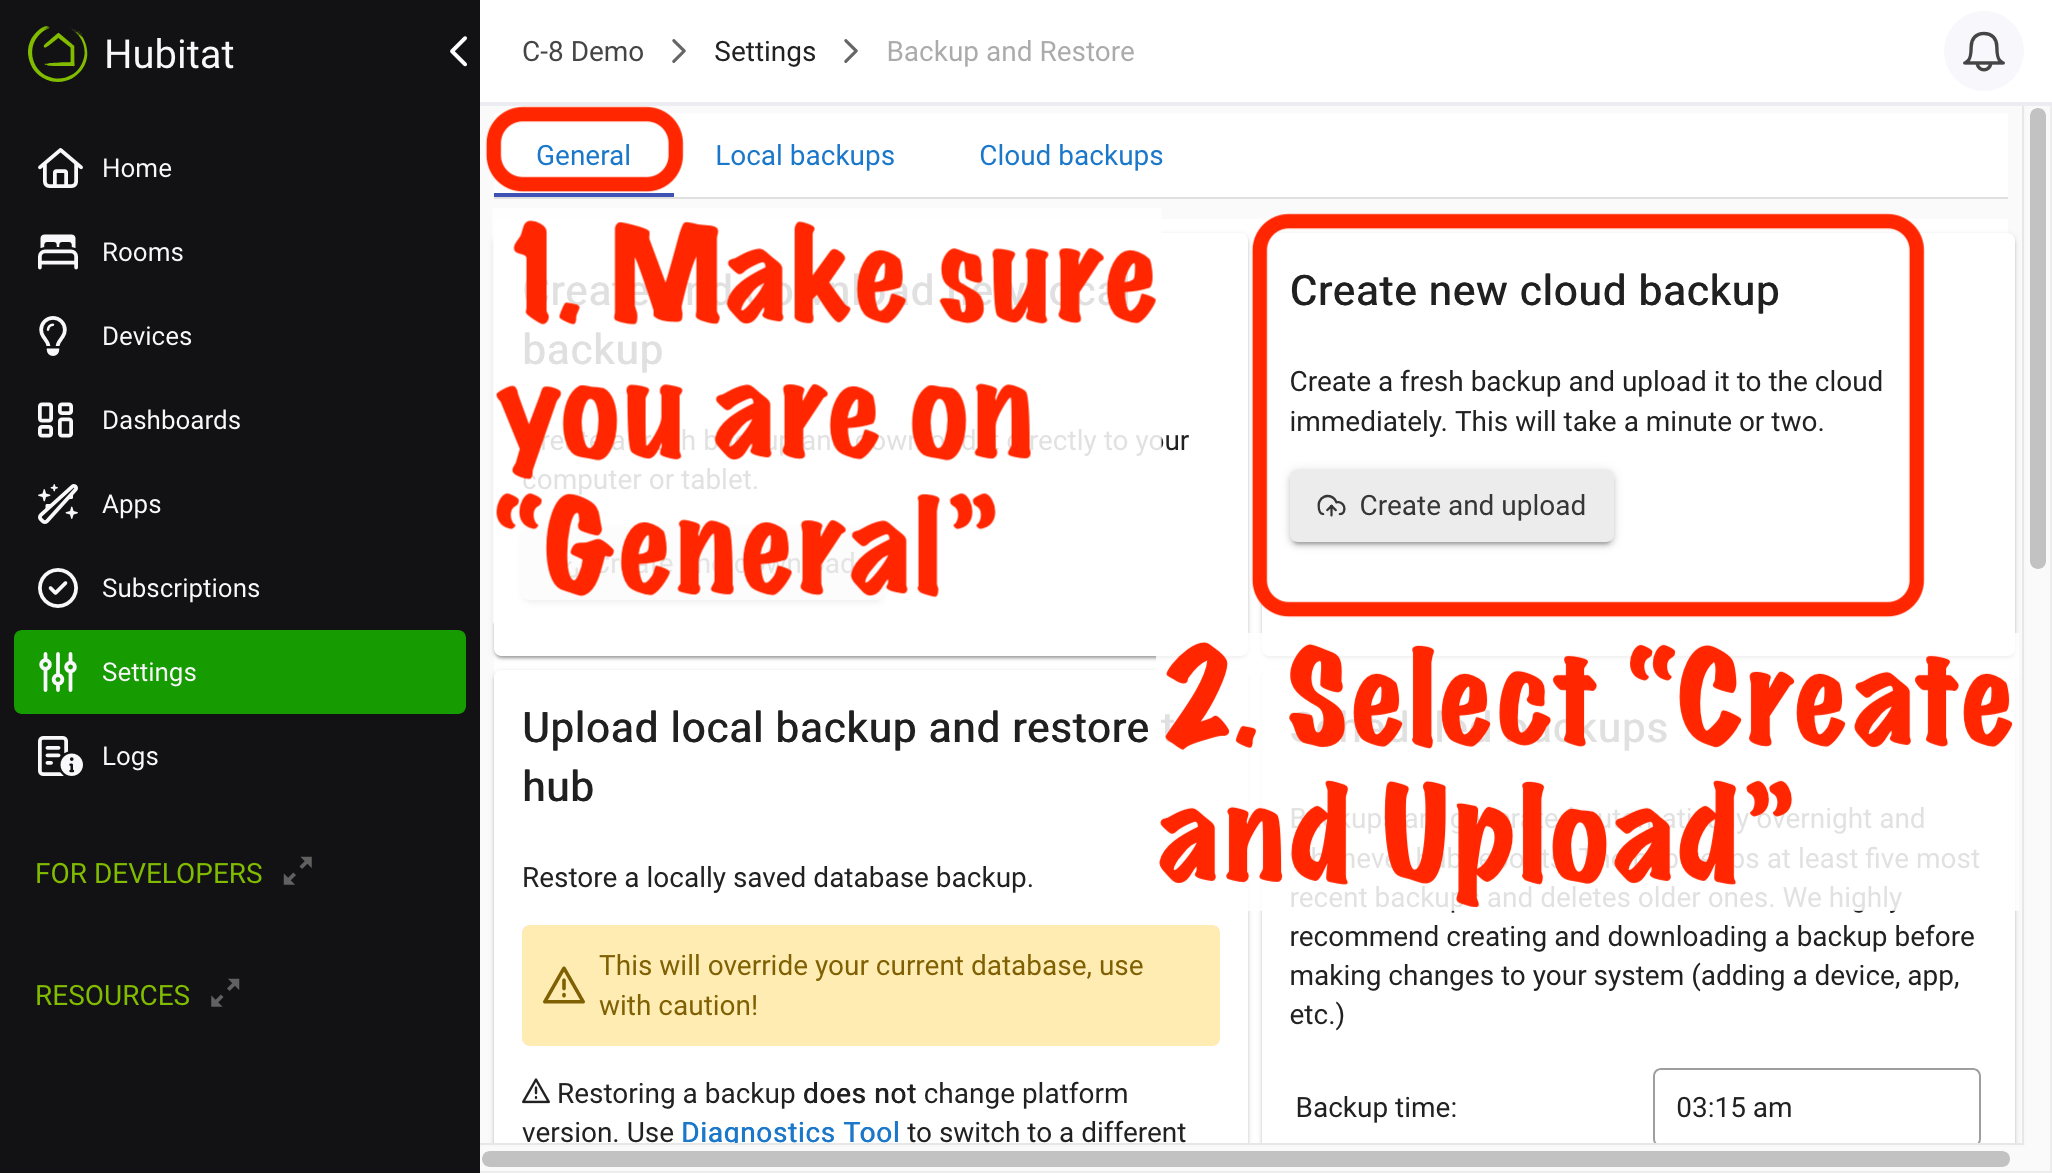Image resolution: width=2052 pixels, height=1174 pixels.
Task: Click the Settings sliders icon
Action: tap(58, 672)
